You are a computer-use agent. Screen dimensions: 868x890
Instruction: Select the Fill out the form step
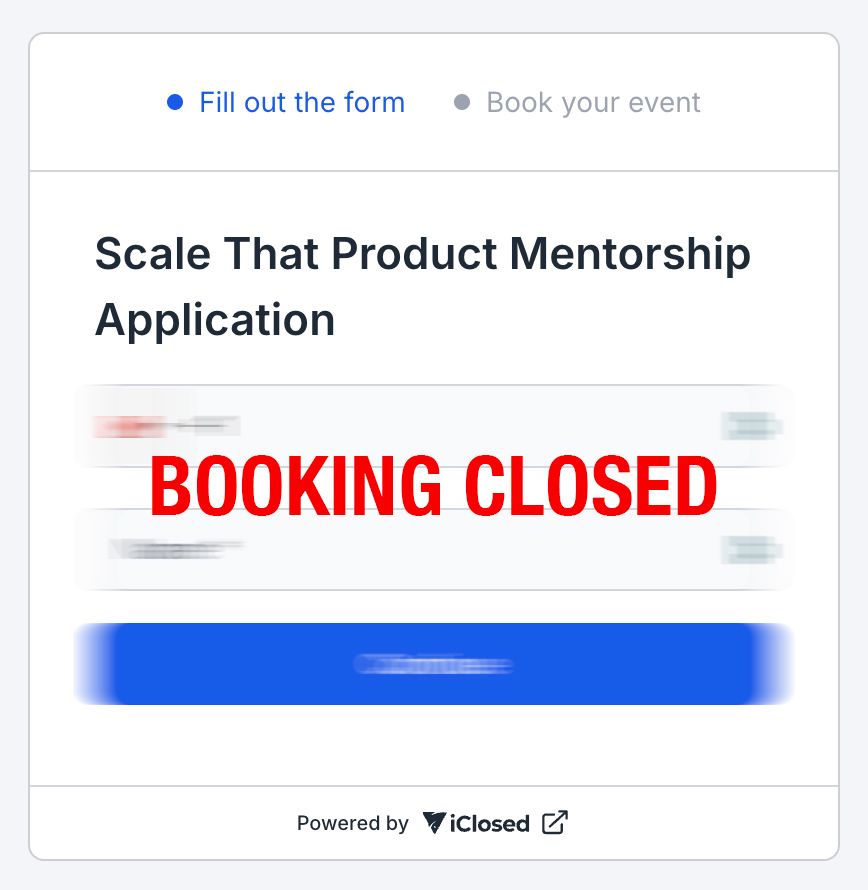tap(301, 102)
